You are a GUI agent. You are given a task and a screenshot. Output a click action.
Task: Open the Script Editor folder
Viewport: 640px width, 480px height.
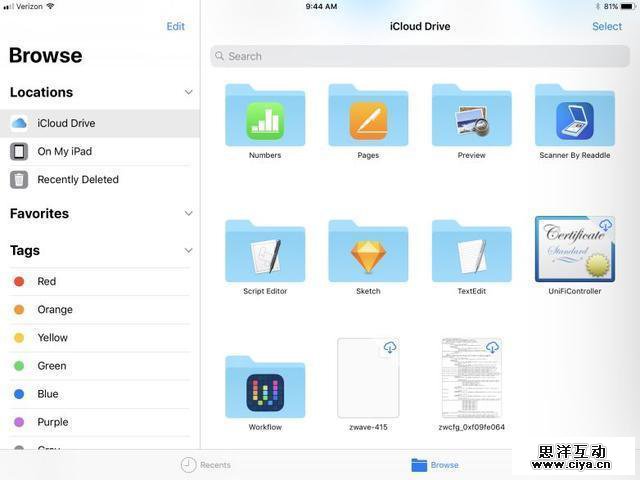265,253
